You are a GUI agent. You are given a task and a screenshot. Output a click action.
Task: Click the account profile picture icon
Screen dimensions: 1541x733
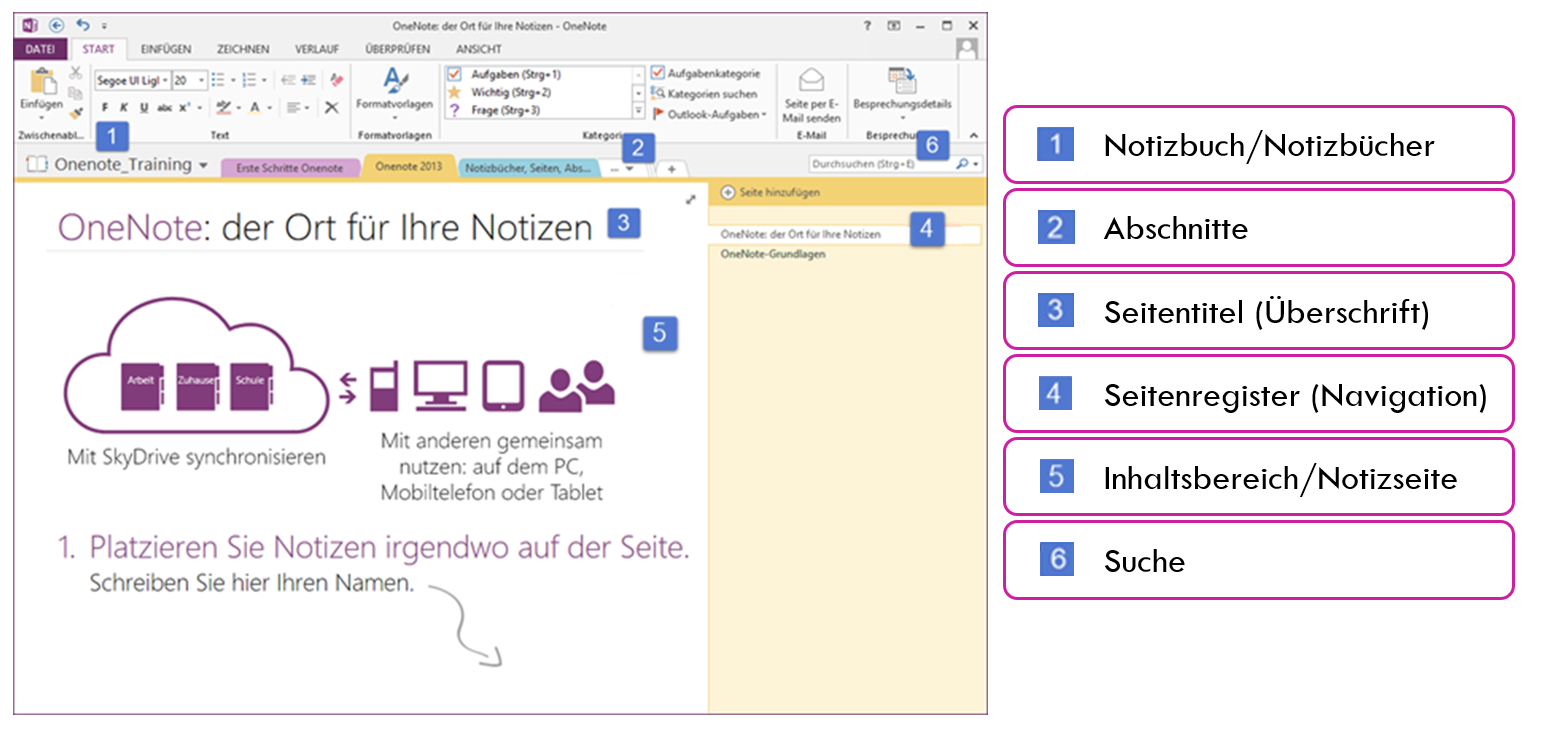coord(966,48)
